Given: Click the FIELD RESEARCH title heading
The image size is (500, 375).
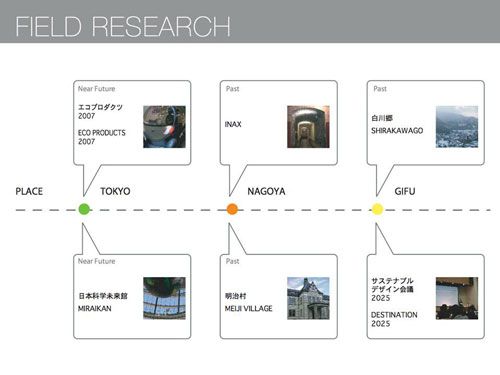Looking at the screenshot, I should 123,26.
